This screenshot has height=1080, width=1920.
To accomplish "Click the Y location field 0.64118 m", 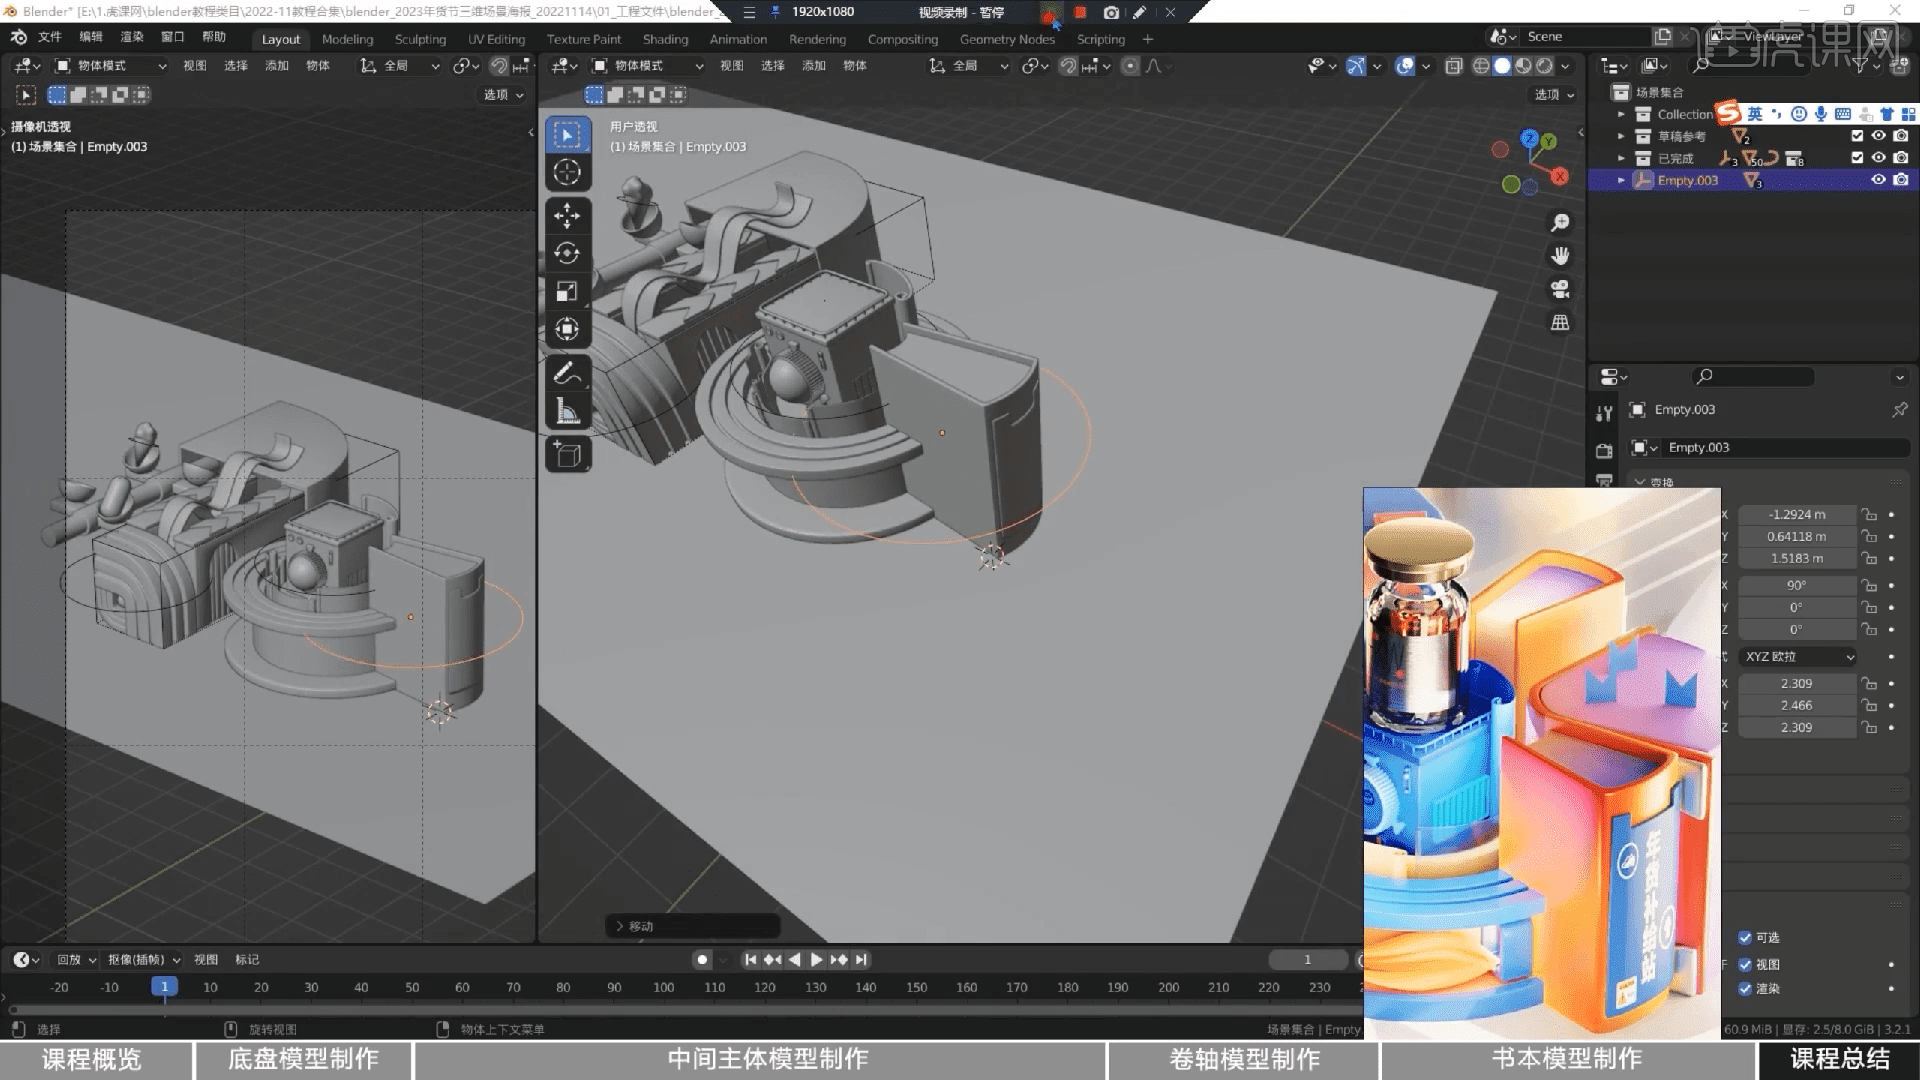I will click(x=1797, y=537).
